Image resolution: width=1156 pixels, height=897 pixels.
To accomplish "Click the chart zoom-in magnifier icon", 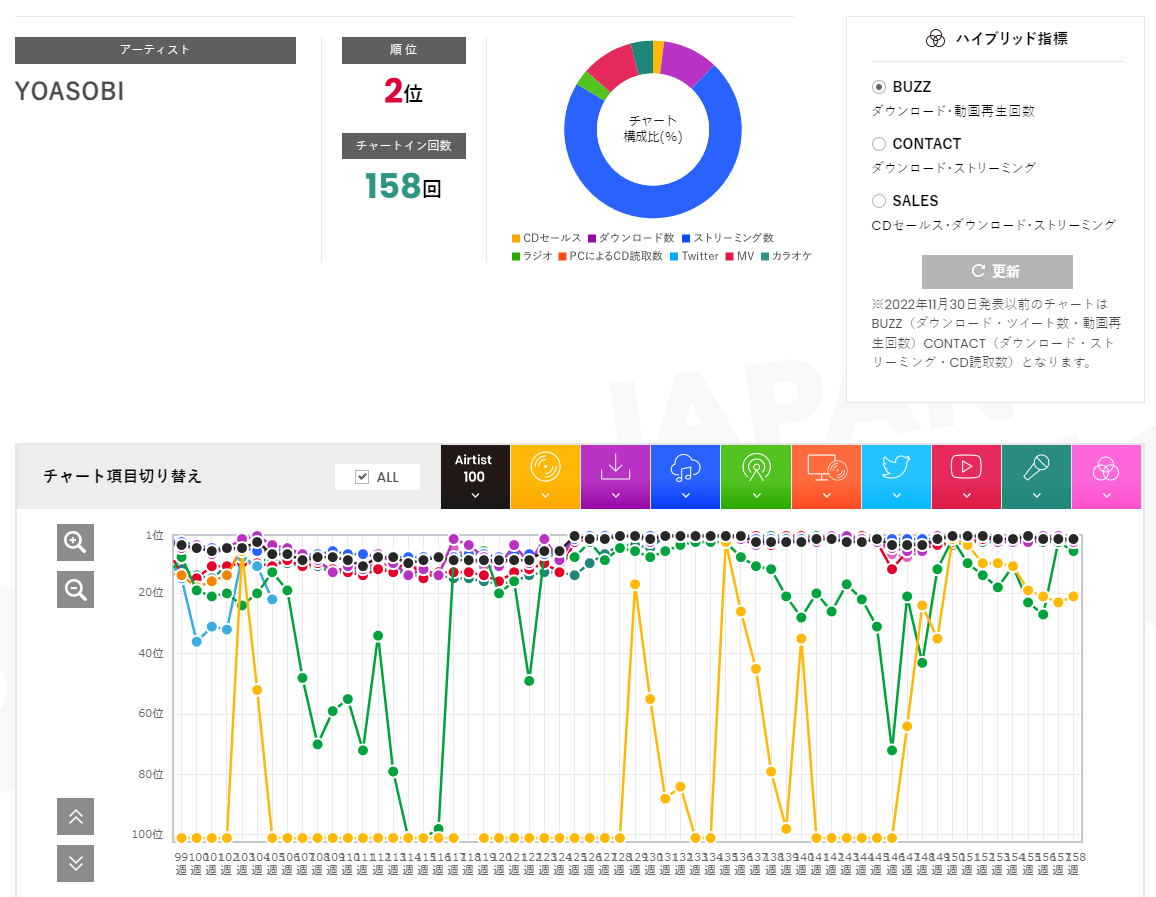I will pos(75,542).
